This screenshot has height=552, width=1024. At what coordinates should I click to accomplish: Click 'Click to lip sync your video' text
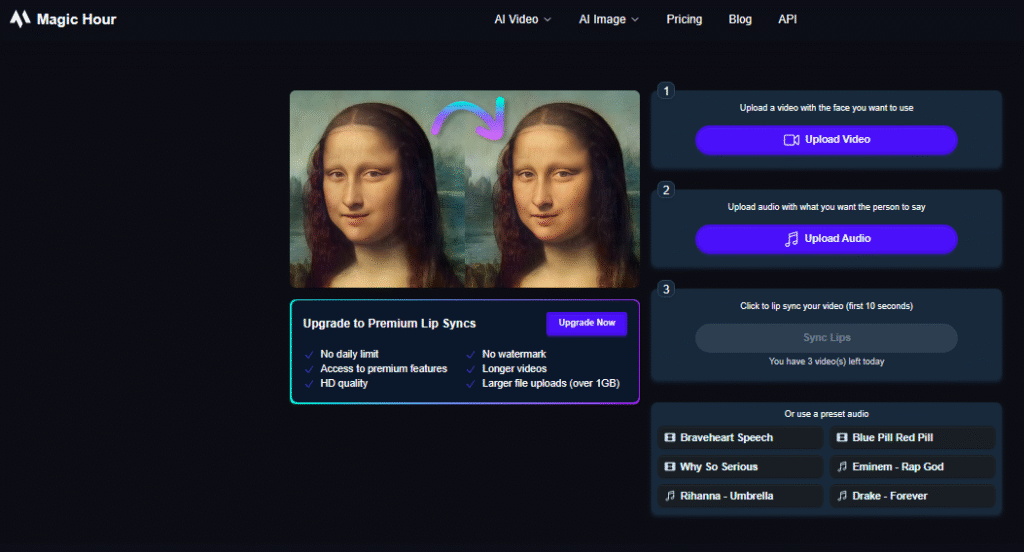(x=826, y=306)
